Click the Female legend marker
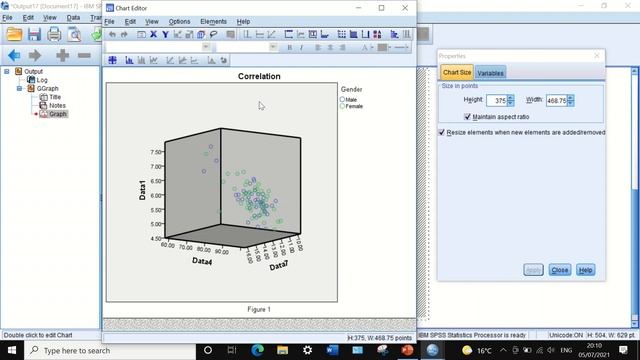The image size is (640, 360). point(342,106)
